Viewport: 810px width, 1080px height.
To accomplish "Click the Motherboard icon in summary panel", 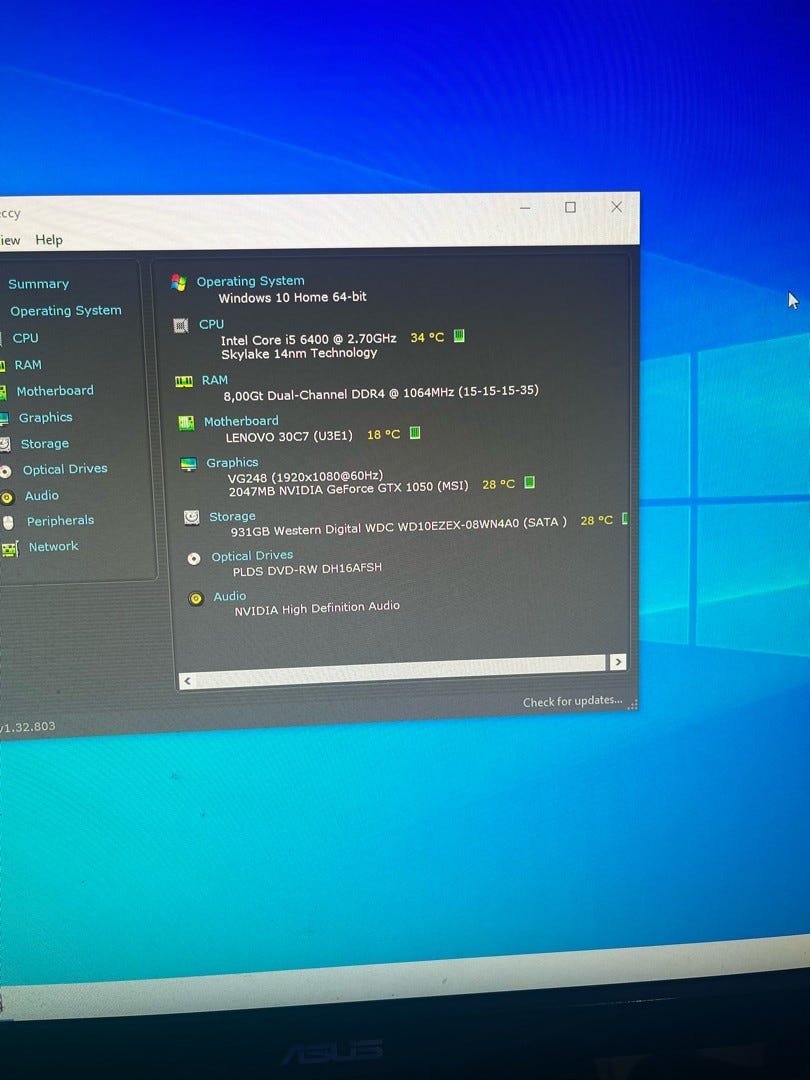I will pos(186,423).
